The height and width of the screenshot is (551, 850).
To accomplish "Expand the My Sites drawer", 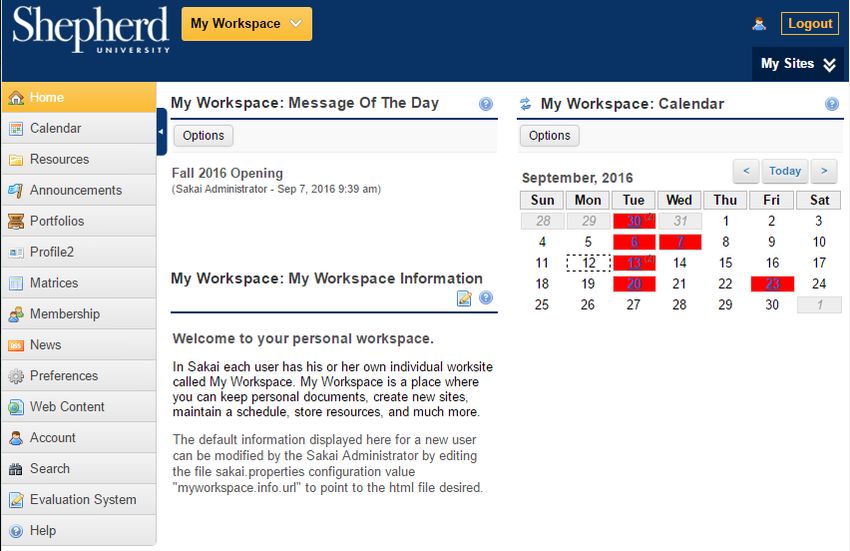I will 798,64.
